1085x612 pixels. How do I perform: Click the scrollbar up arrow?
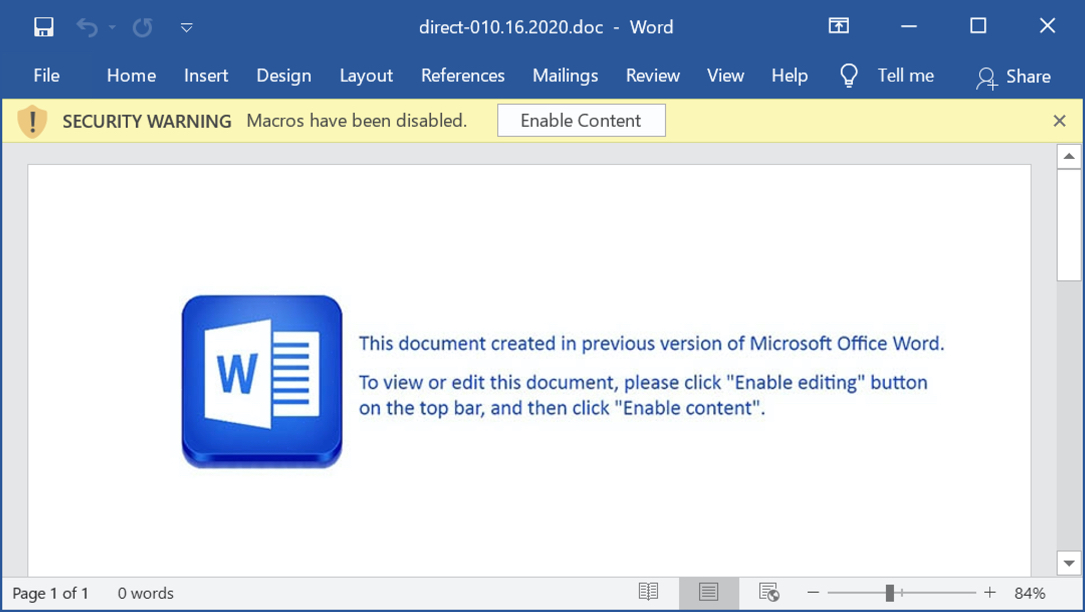[1069, 156]
